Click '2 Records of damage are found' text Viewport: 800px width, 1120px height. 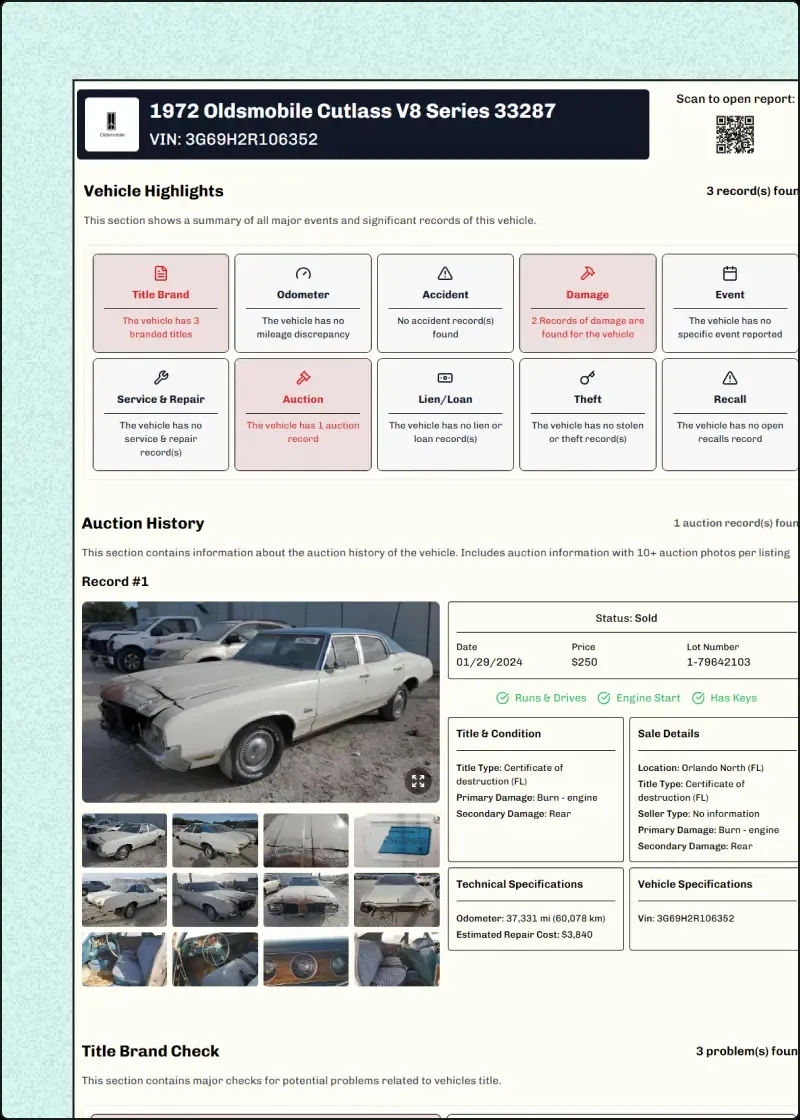pyautogui.click(x=587, y=327)
